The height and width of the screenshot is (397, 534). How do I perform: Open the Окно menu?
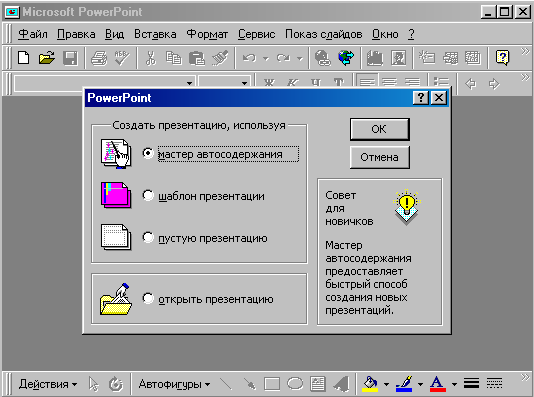[x=385, y=34]
